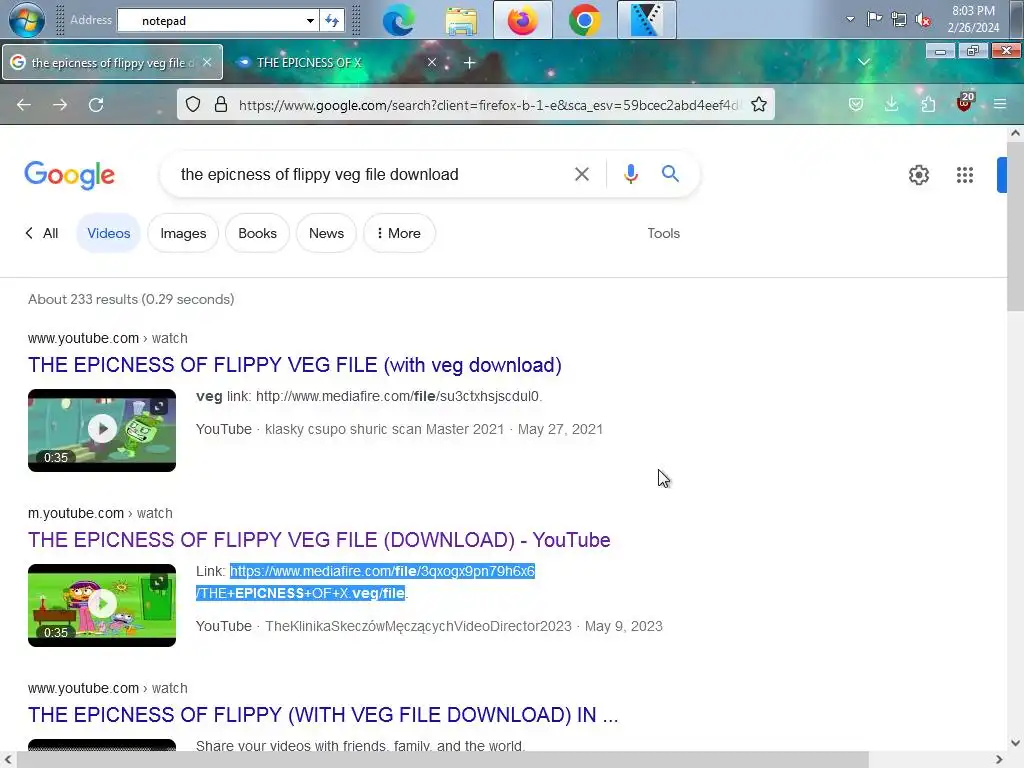Image resolution: width=1024 pixels, height=768 pixels.
Task: Open the Windows Start orb
Action: tap(26, 20)
